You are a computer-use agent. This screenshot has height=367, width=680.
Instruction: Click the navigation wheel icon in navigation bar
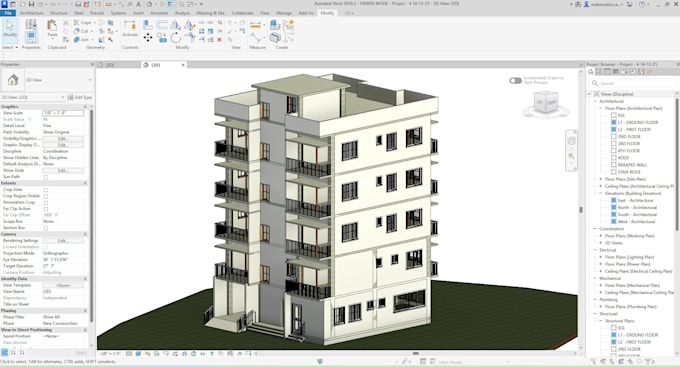572,141
